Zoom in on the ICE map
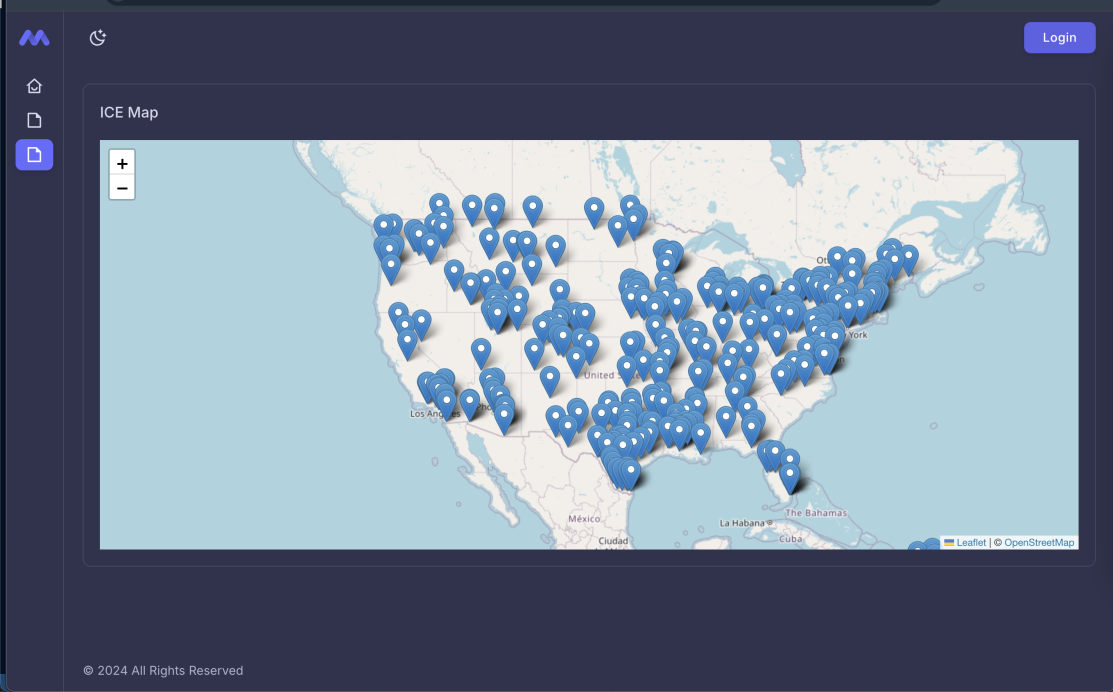Viewport: 1113px width, 692px height. click(x=122, y=163)
